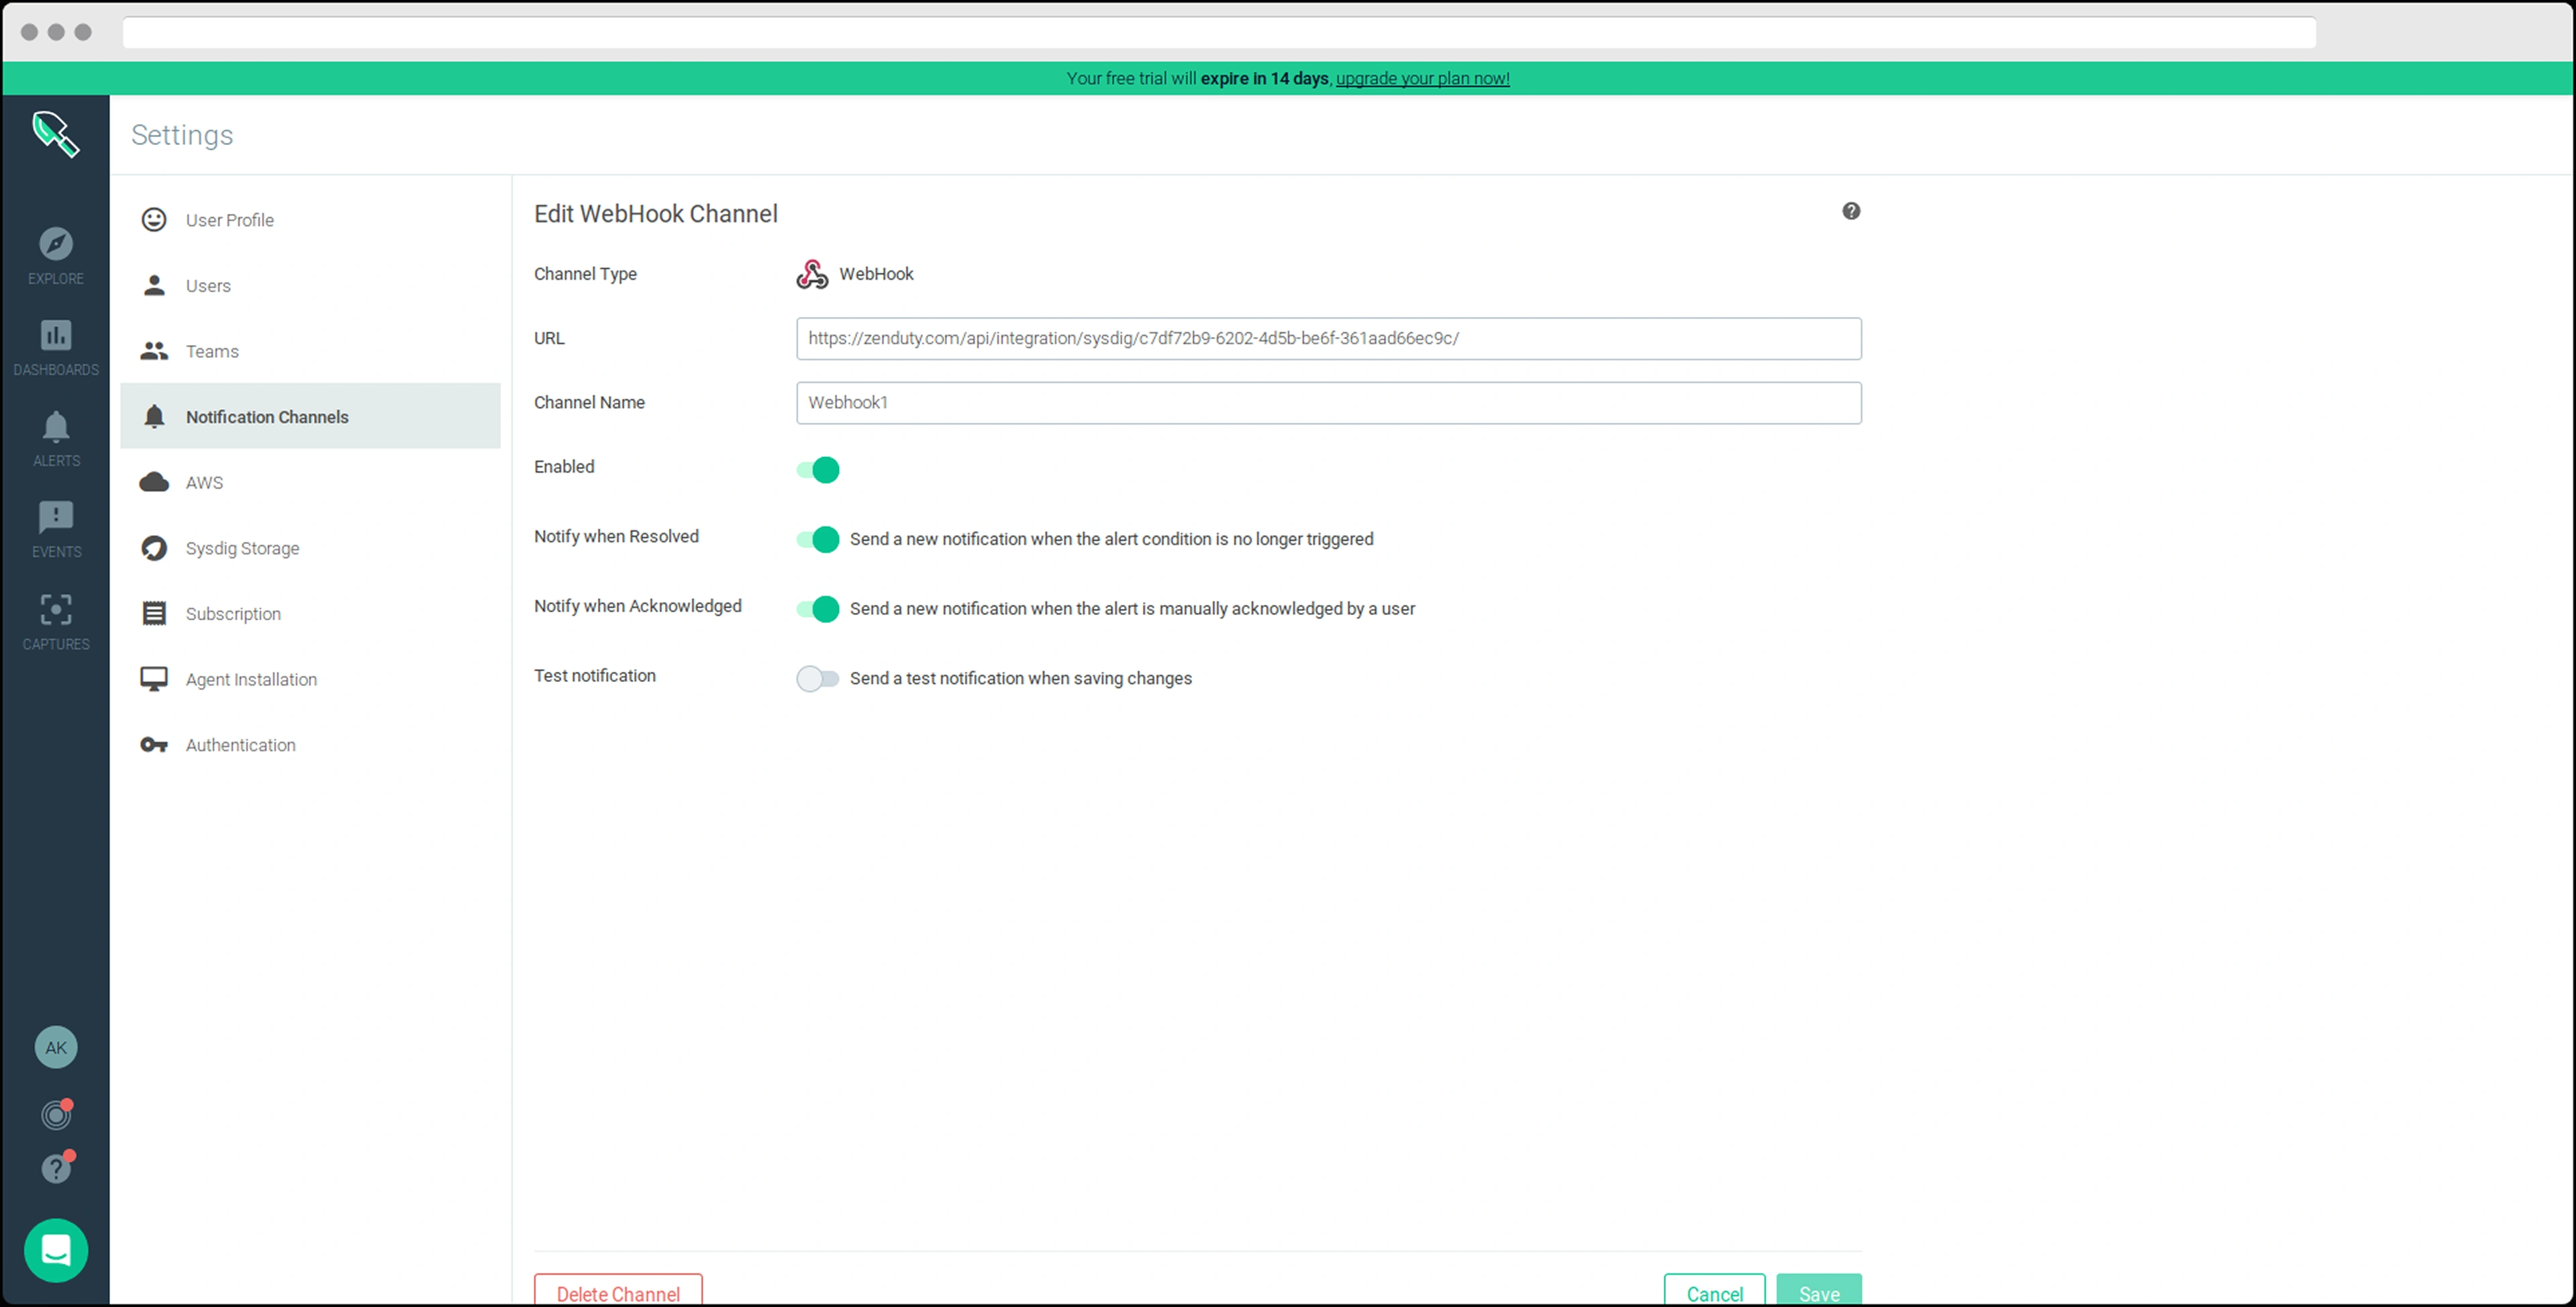Click the Sysdig logo at top left

[56, 134]
